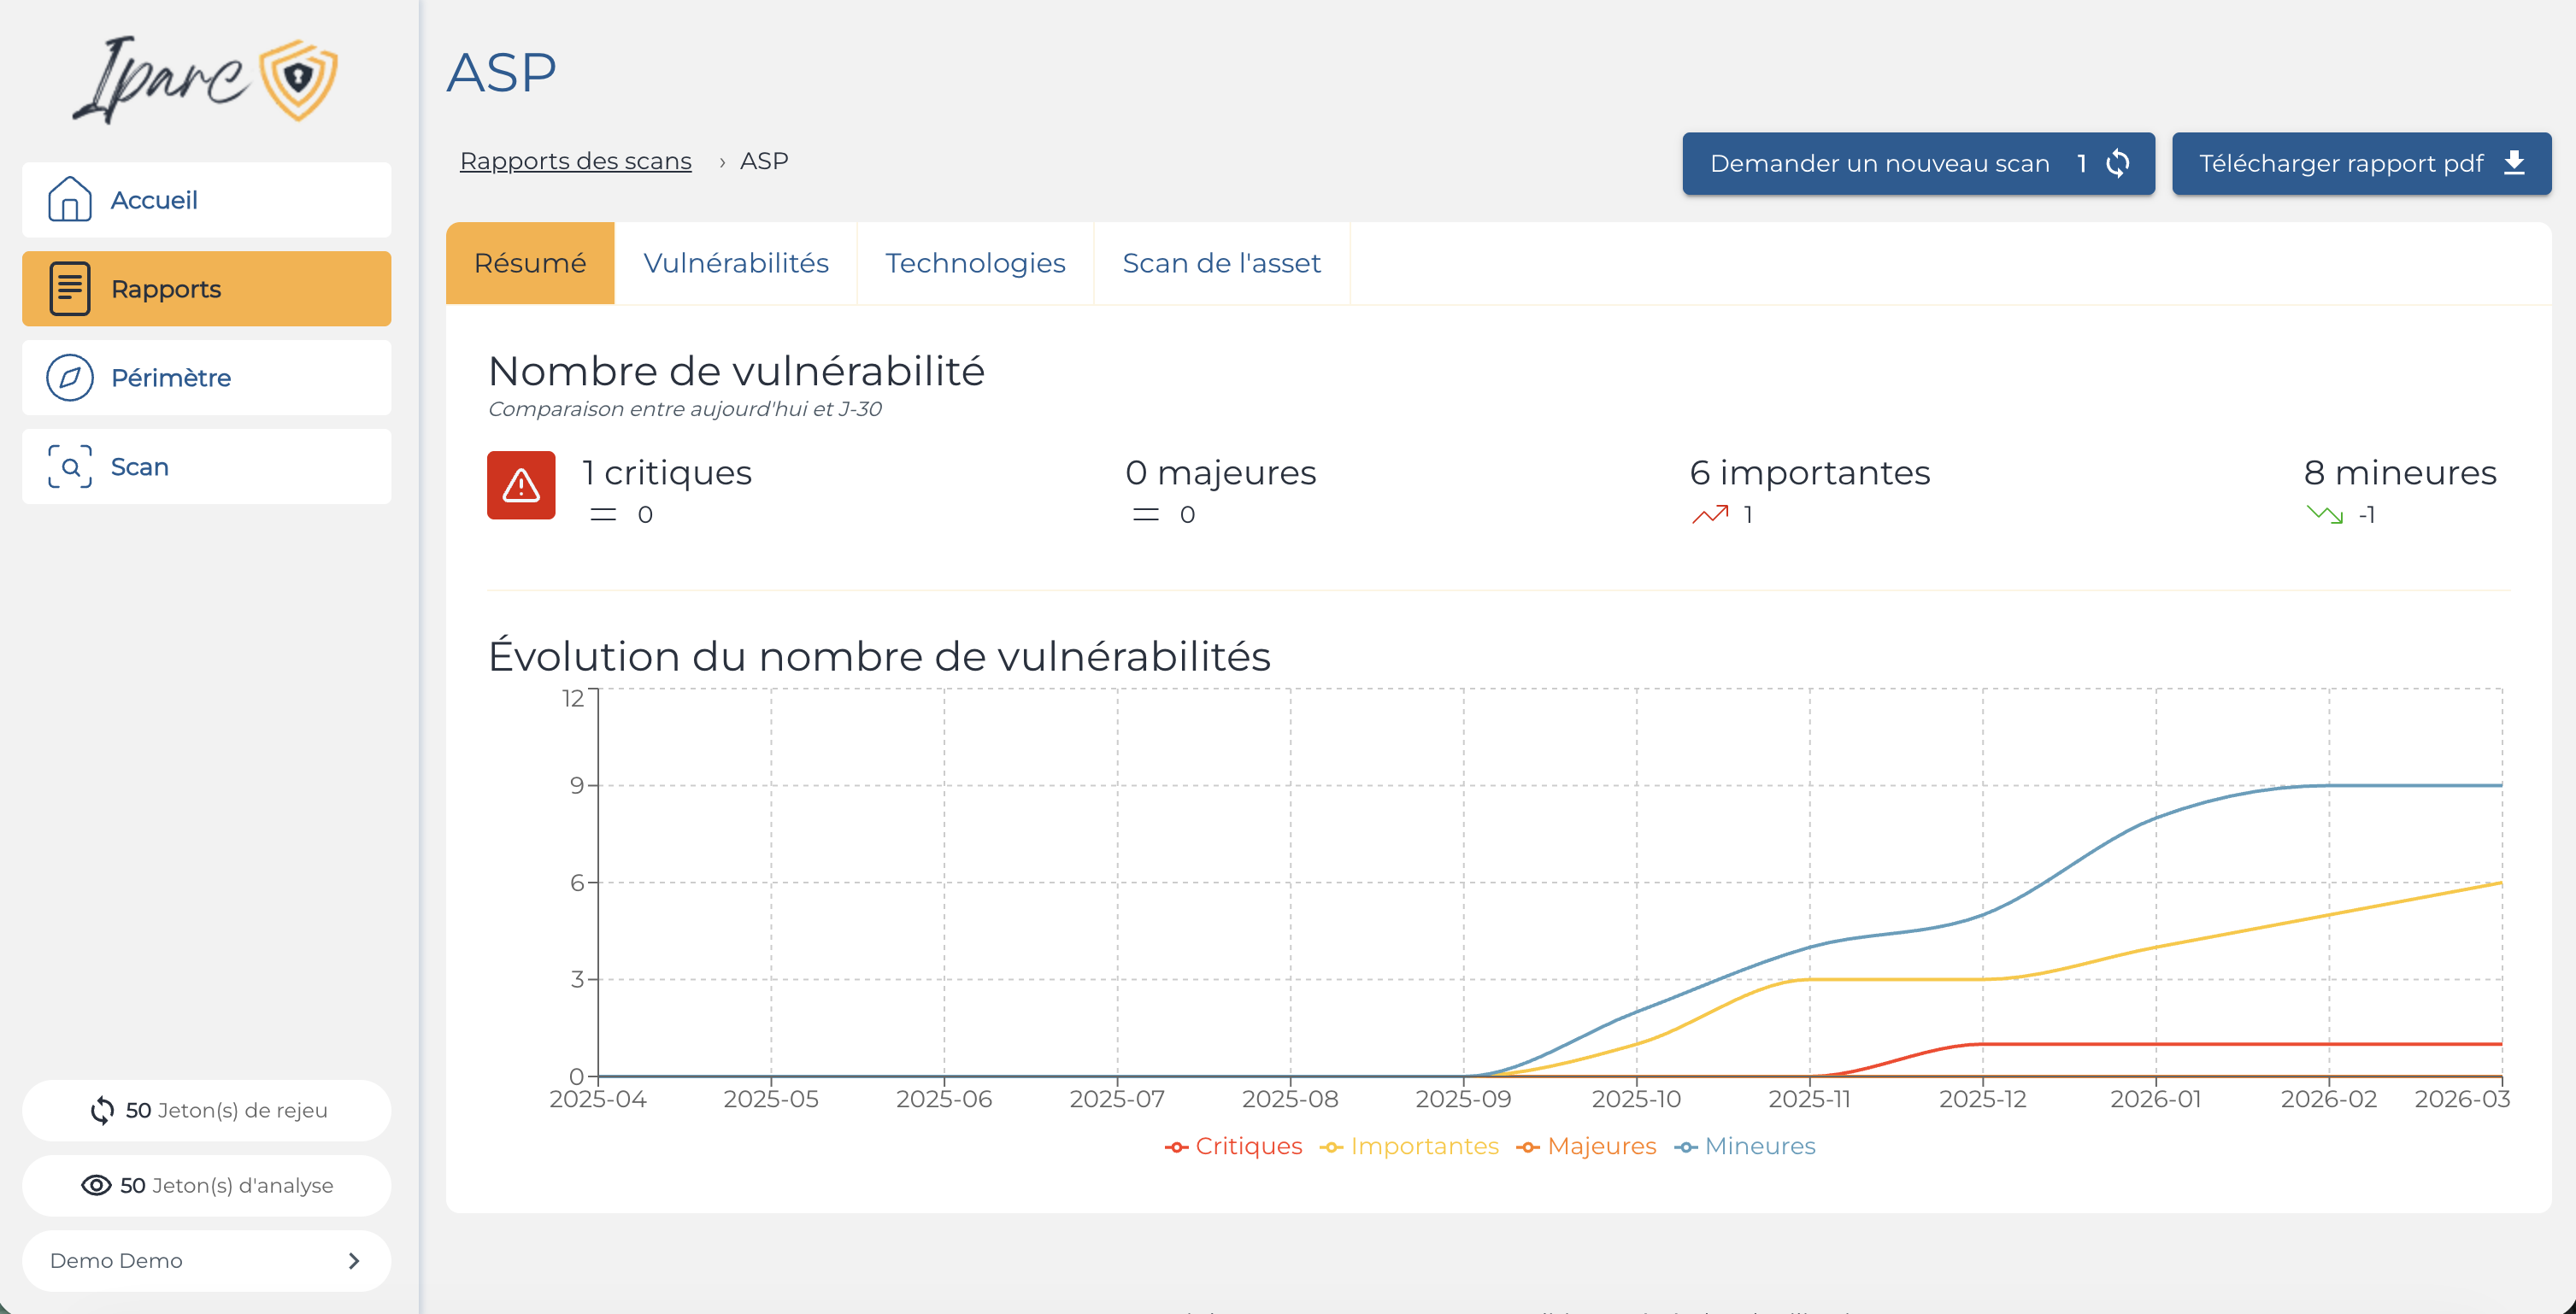Image resolution: width=2576 pixels, height=1314 pixels.
Task: Open the Technologies tab
Action: 975,263
